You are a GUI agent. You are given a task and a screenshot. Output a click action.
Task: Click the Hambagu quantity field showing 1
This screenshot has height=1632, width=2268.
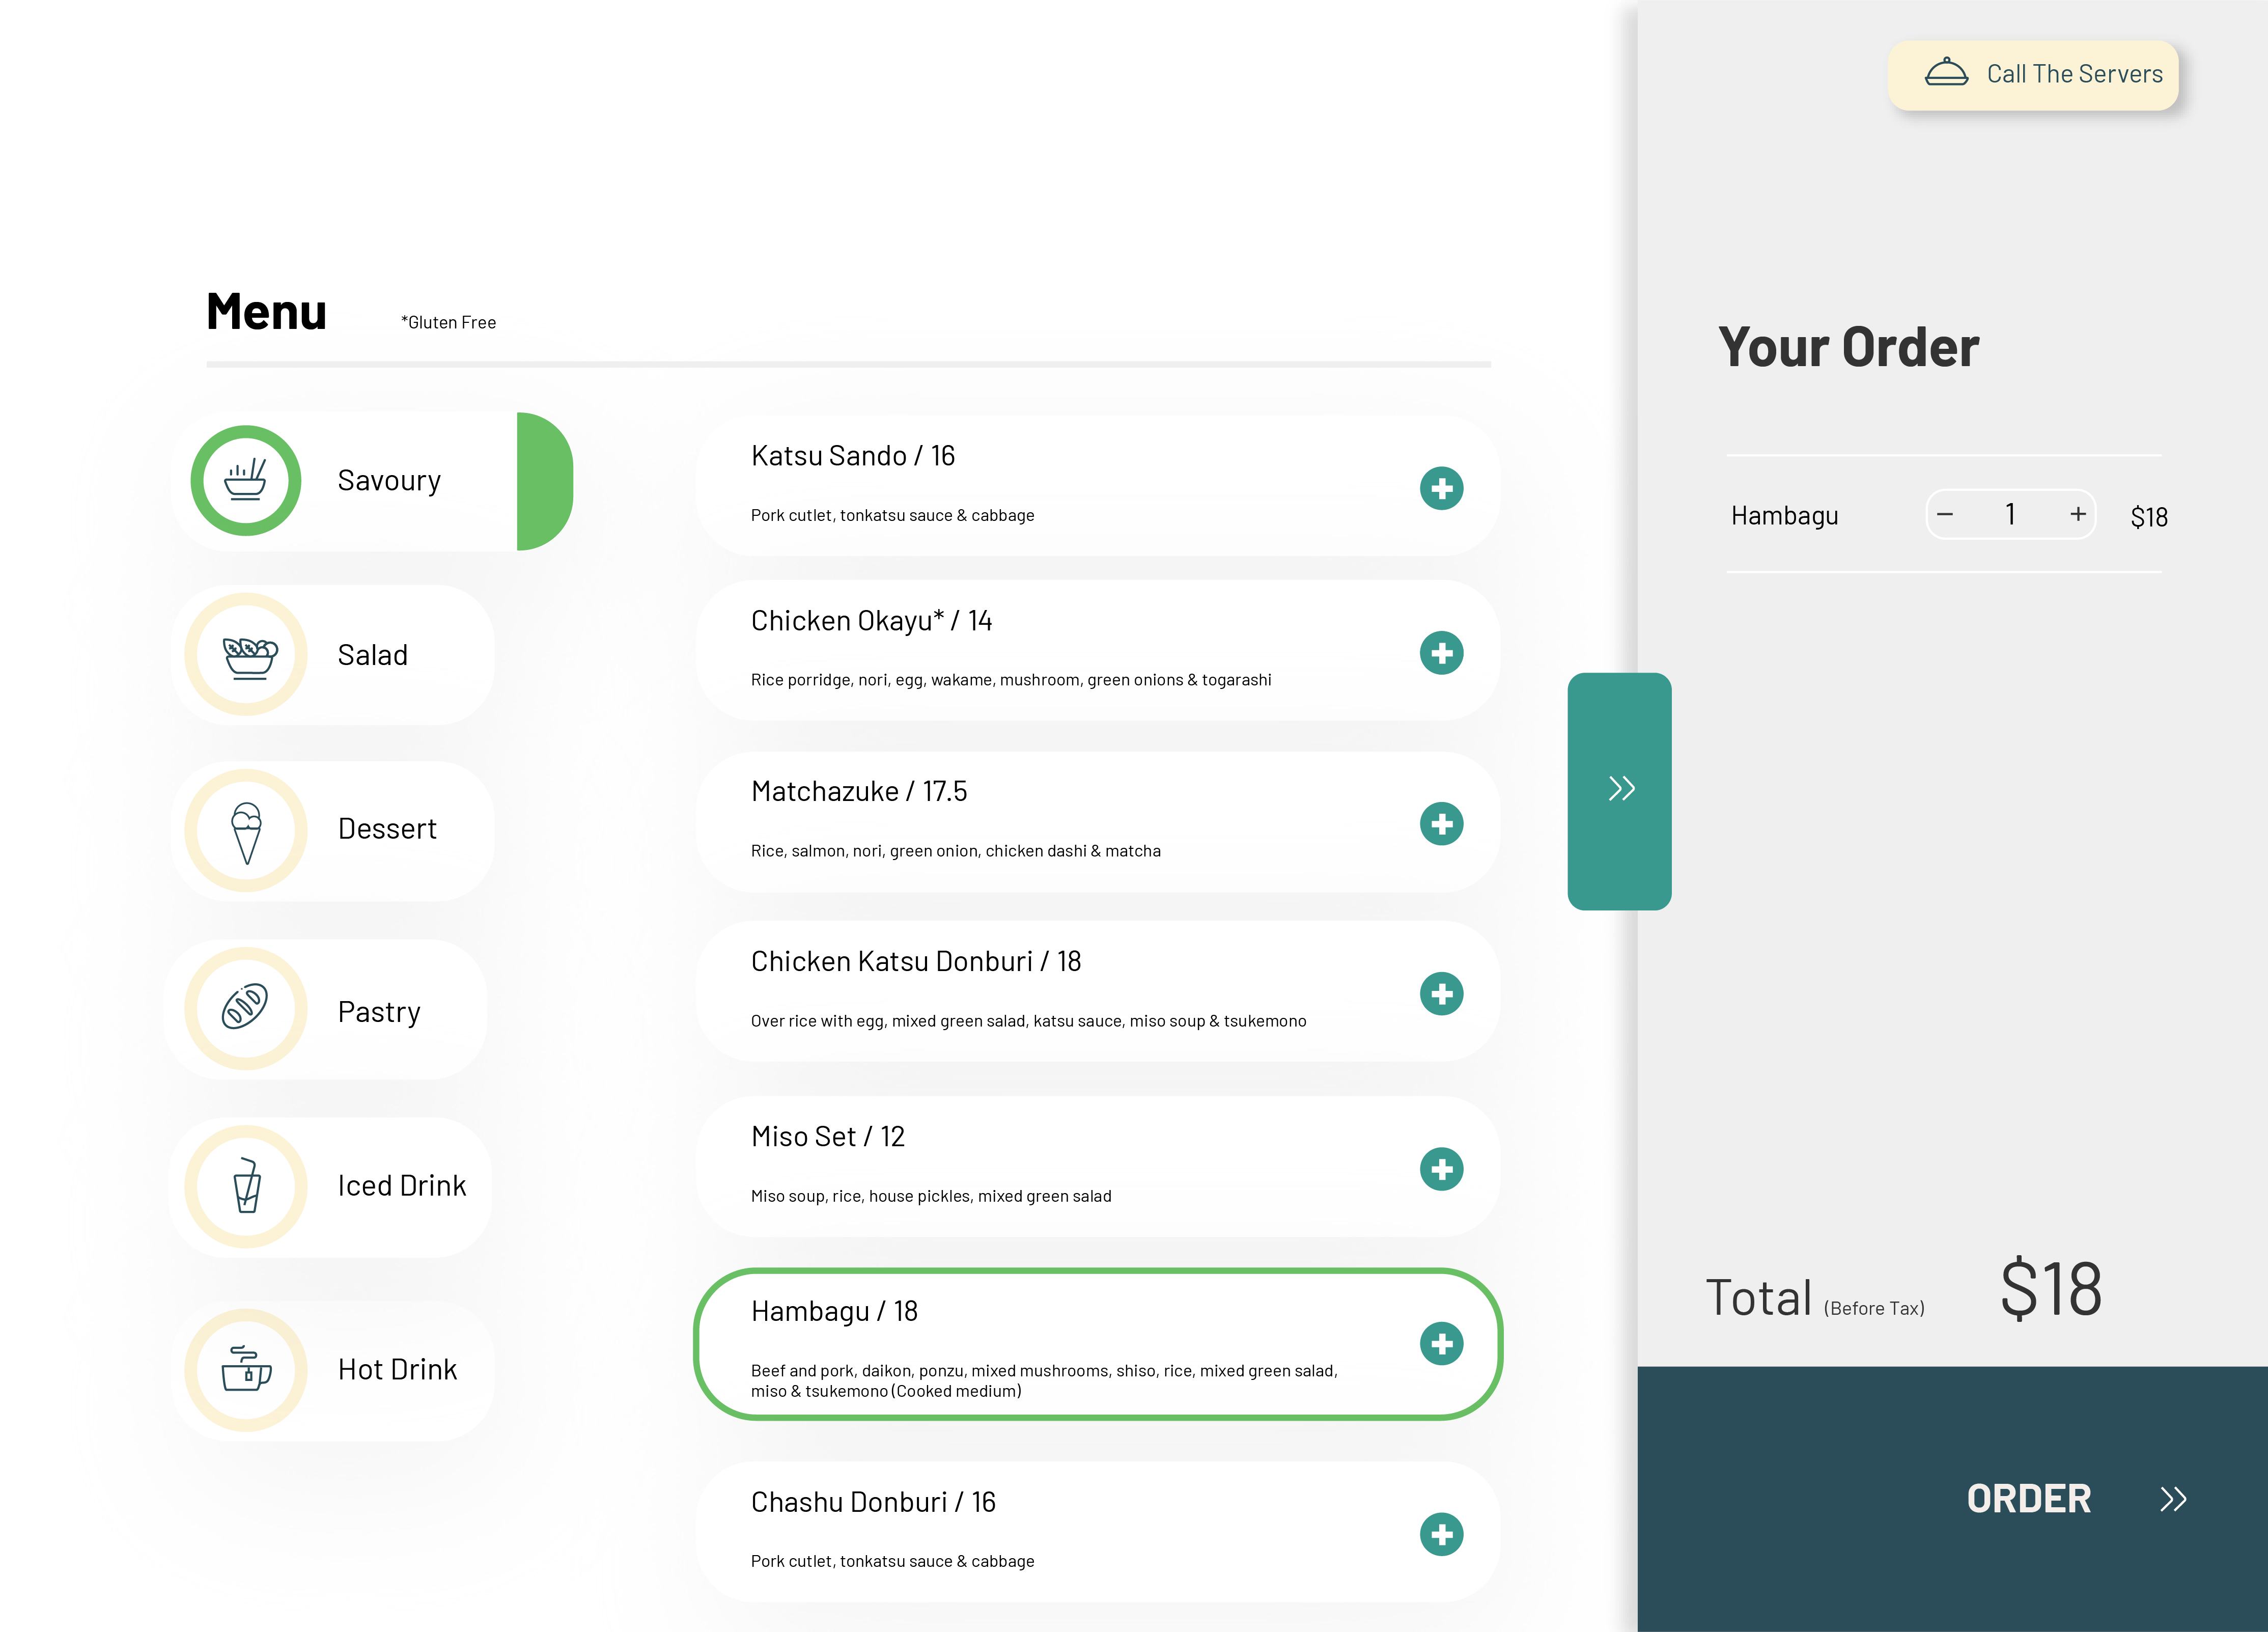pyautogui.click(x=2010, y=515)
